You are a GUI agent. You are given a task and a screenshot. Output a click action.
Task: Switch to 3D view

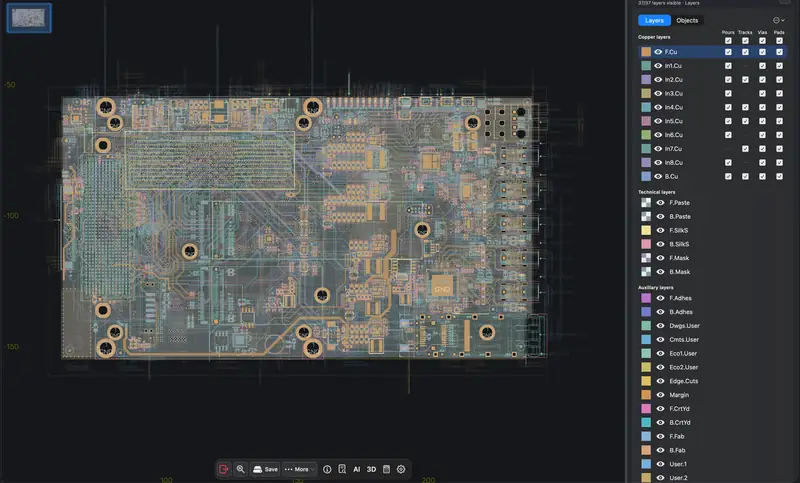[x=371, y=469]
